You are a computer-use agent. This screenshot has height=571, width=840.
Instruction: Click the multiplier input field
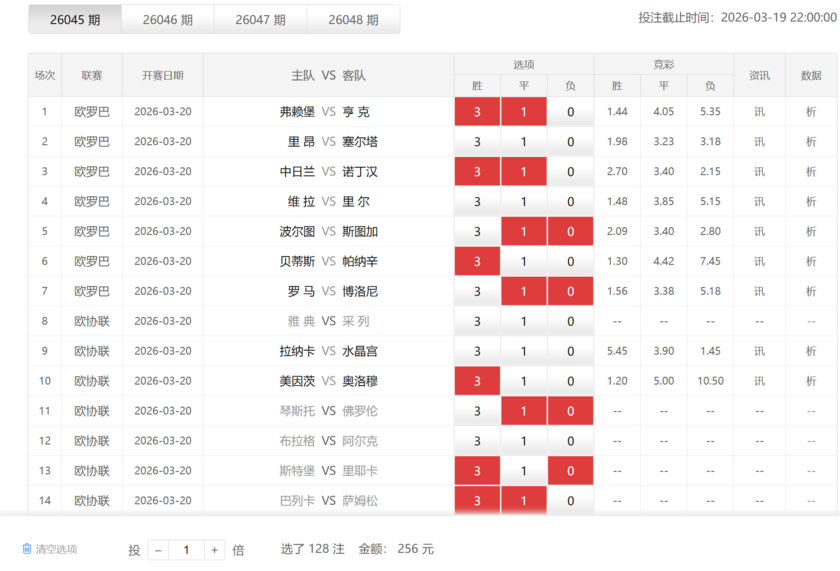pyautogui.click(x=186, y=550)
